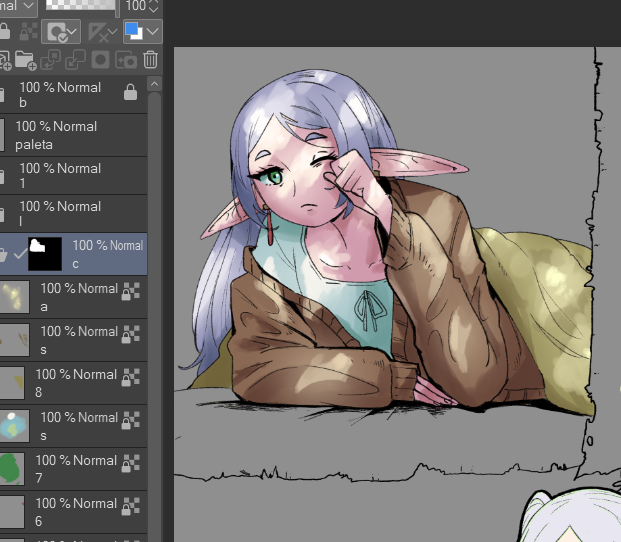Click the thumbnail of layer 6
Image resolution: width=621 pixels, height=542 pixels.
(12, 512)
